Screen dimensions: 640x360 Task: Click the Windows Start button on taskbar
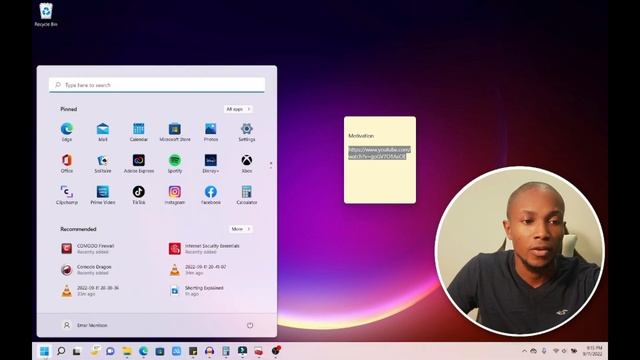44,351
